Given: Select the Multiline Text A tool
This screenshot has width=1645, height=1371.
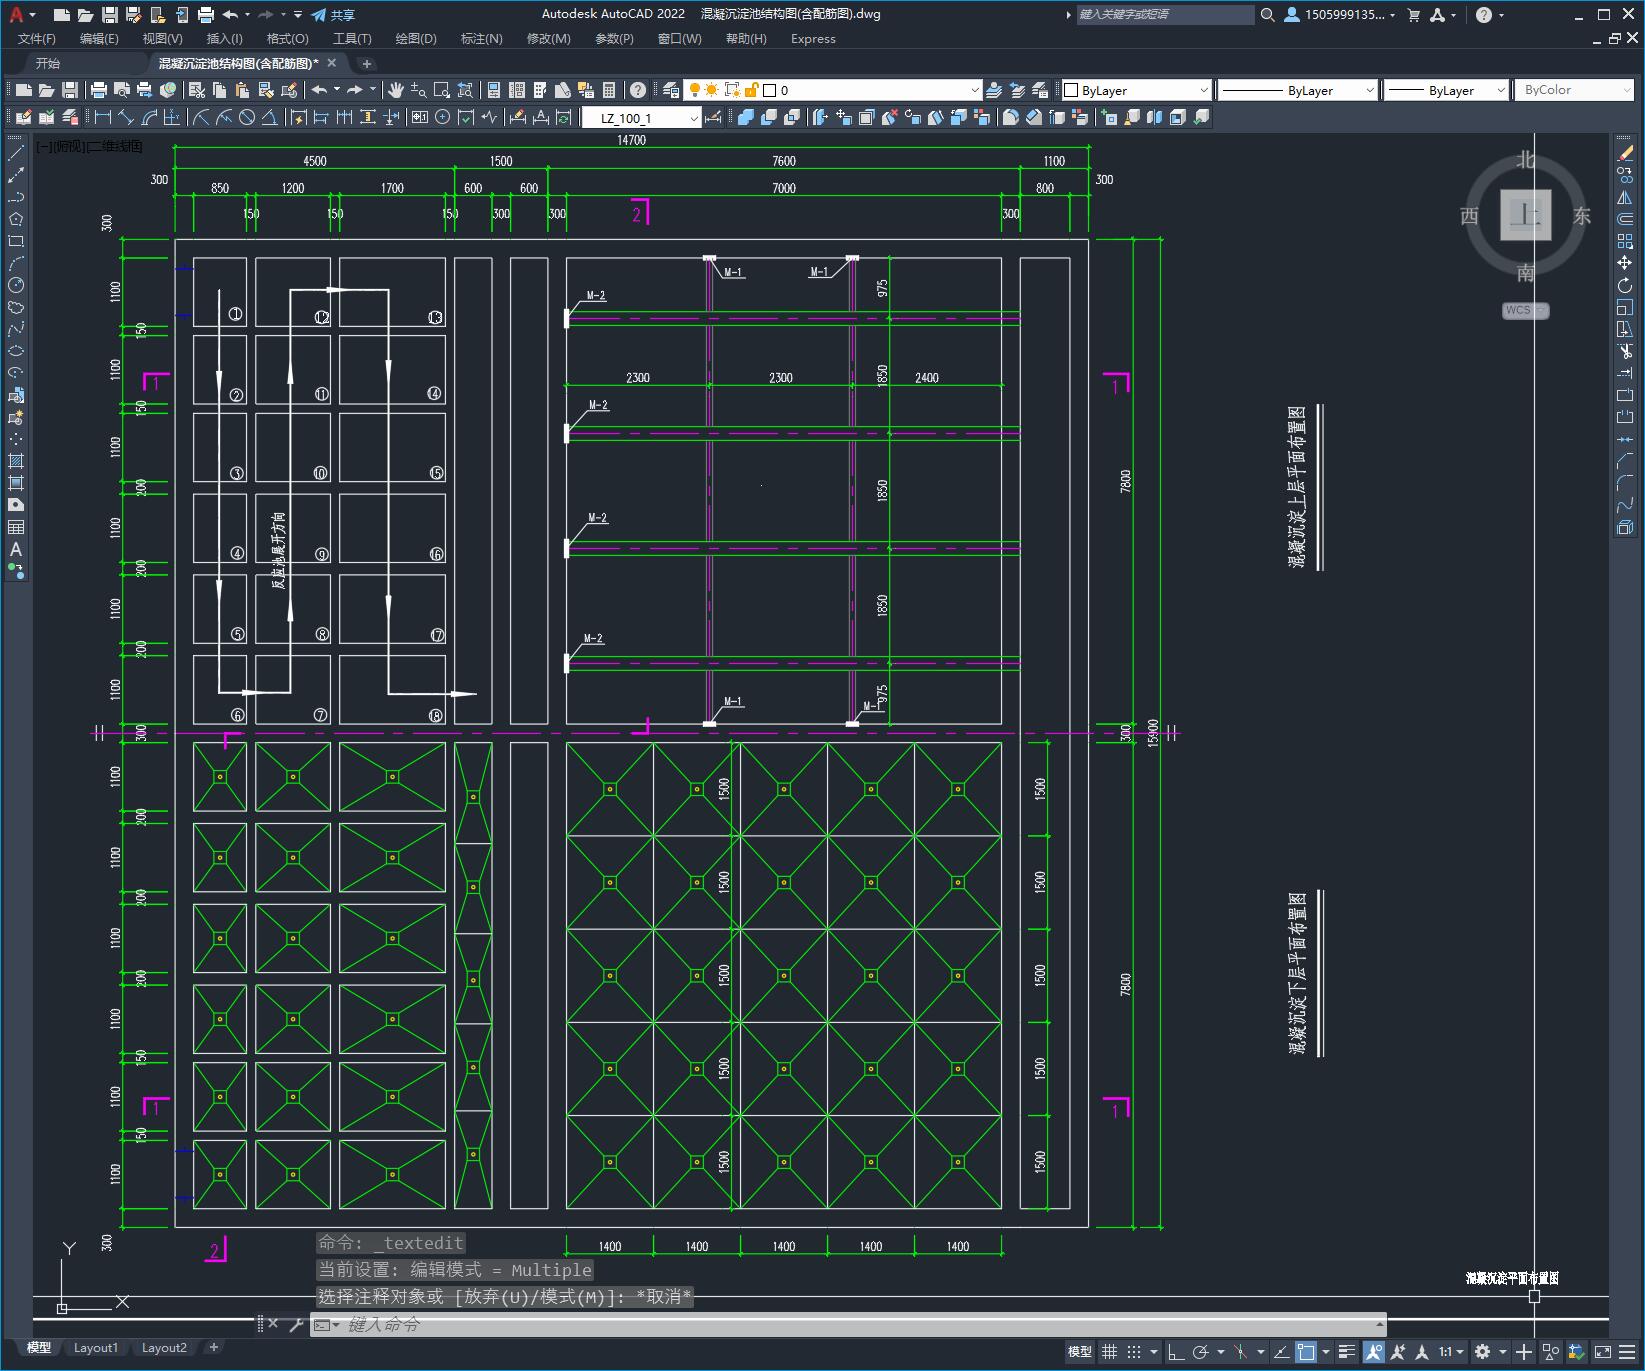Looking at the screenshot, I should click(x=16, y=549).
